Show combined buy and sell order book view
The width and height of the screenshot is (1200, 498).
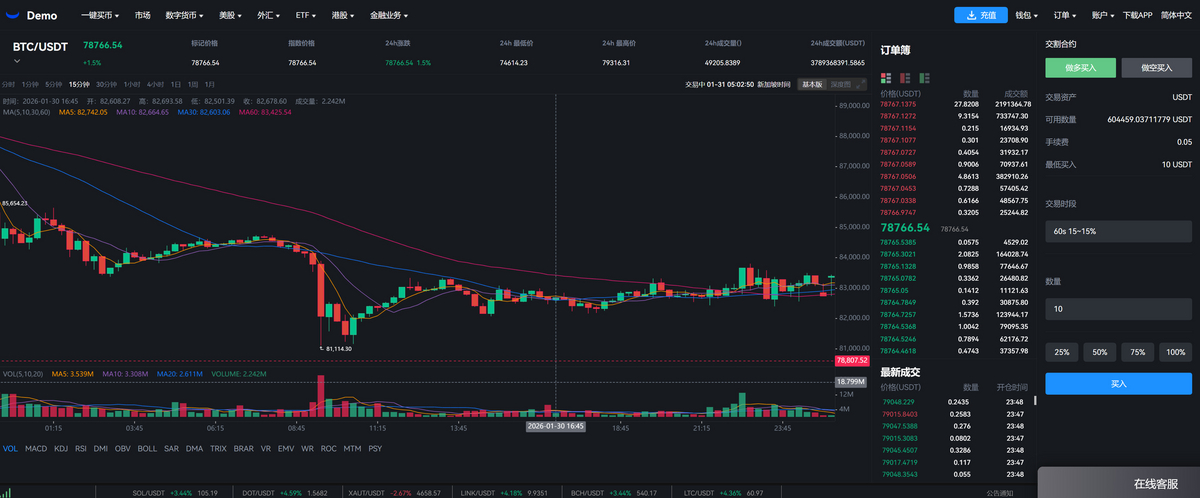pos(885,77)
